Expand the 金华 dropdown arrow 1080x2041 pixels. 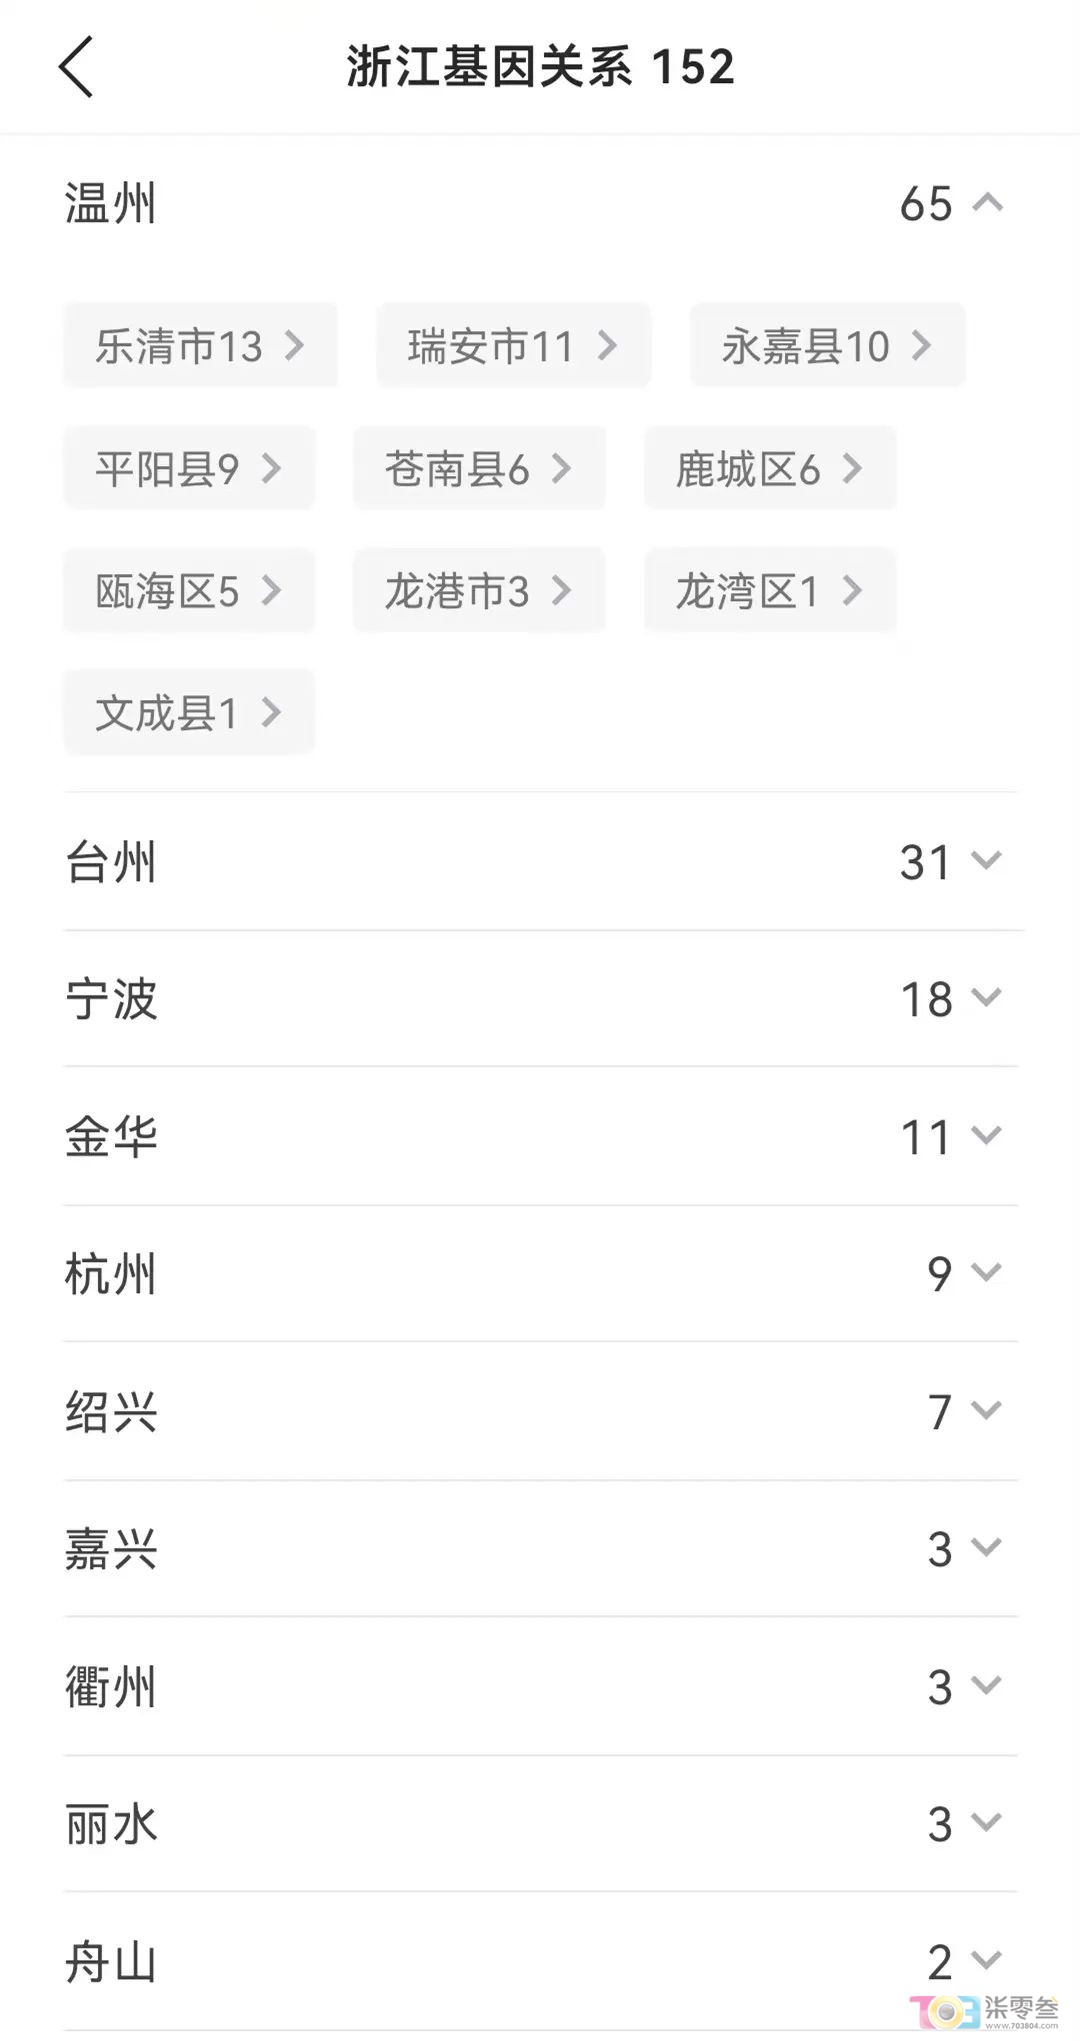(x=987, y=1135)
